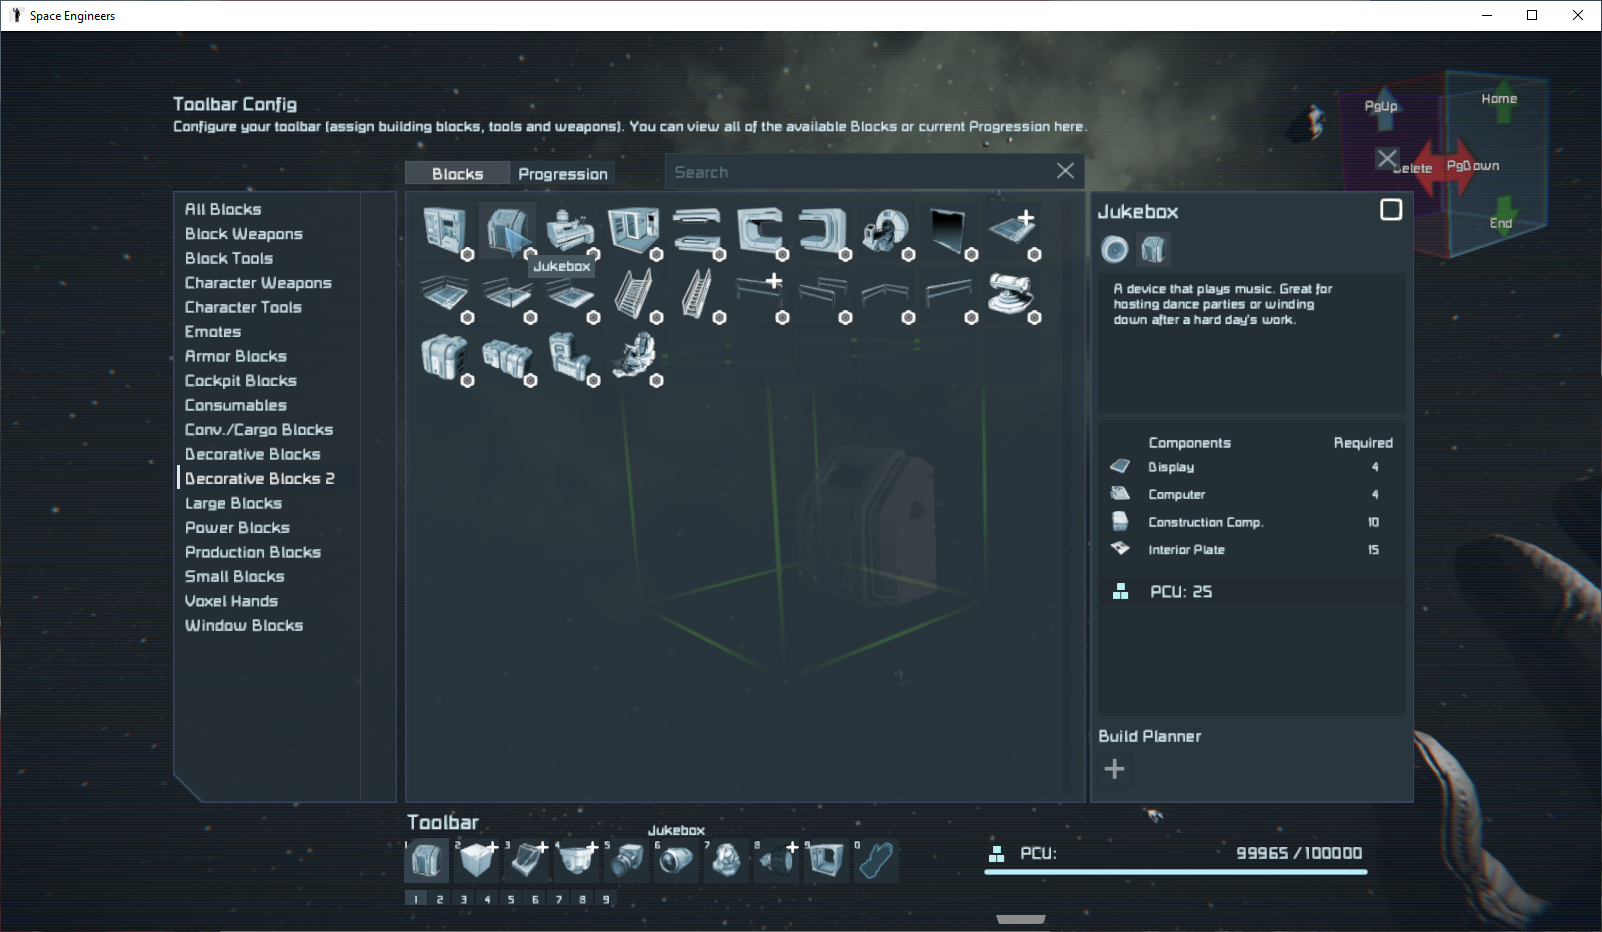The image size is (1602, 932).
Task: Open the Blocks tab
Action: tap(457, 174)
